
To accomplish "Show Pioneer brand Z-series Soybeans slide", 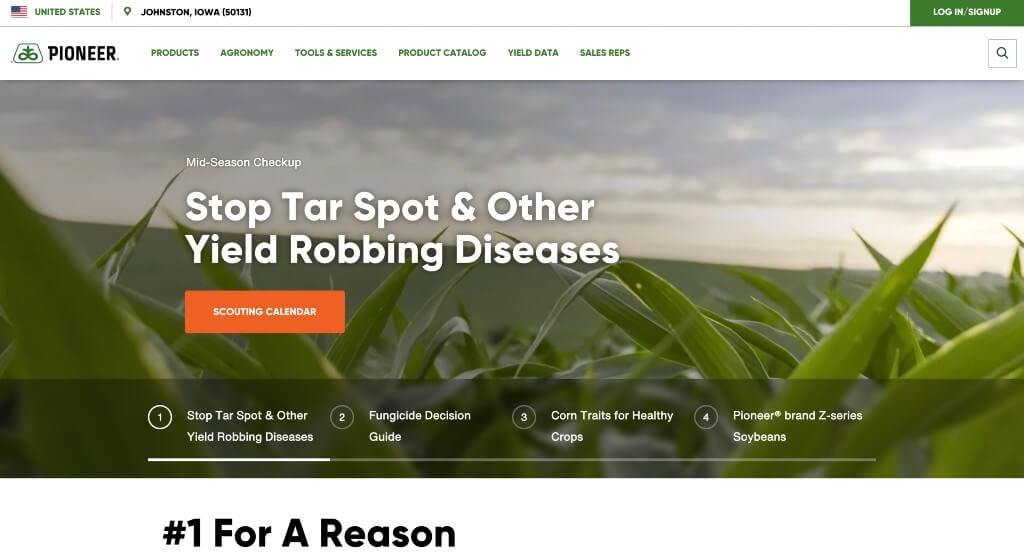I will (x=797, y=426).
